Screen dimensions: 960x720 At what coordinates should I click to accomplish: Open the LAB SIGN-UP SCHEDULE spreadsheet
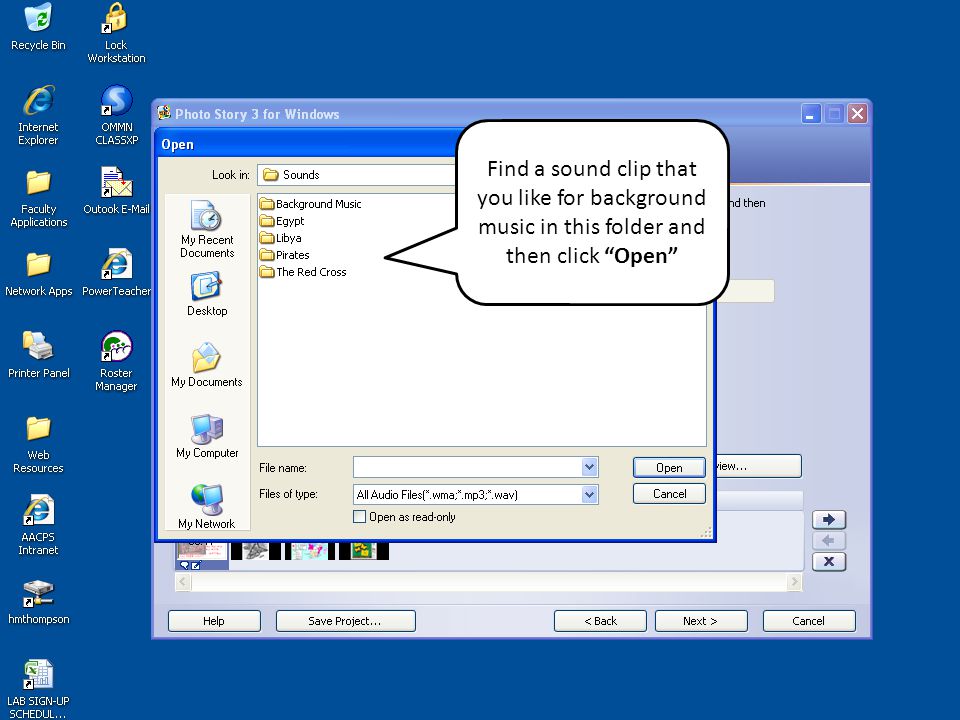click(38, 689)
